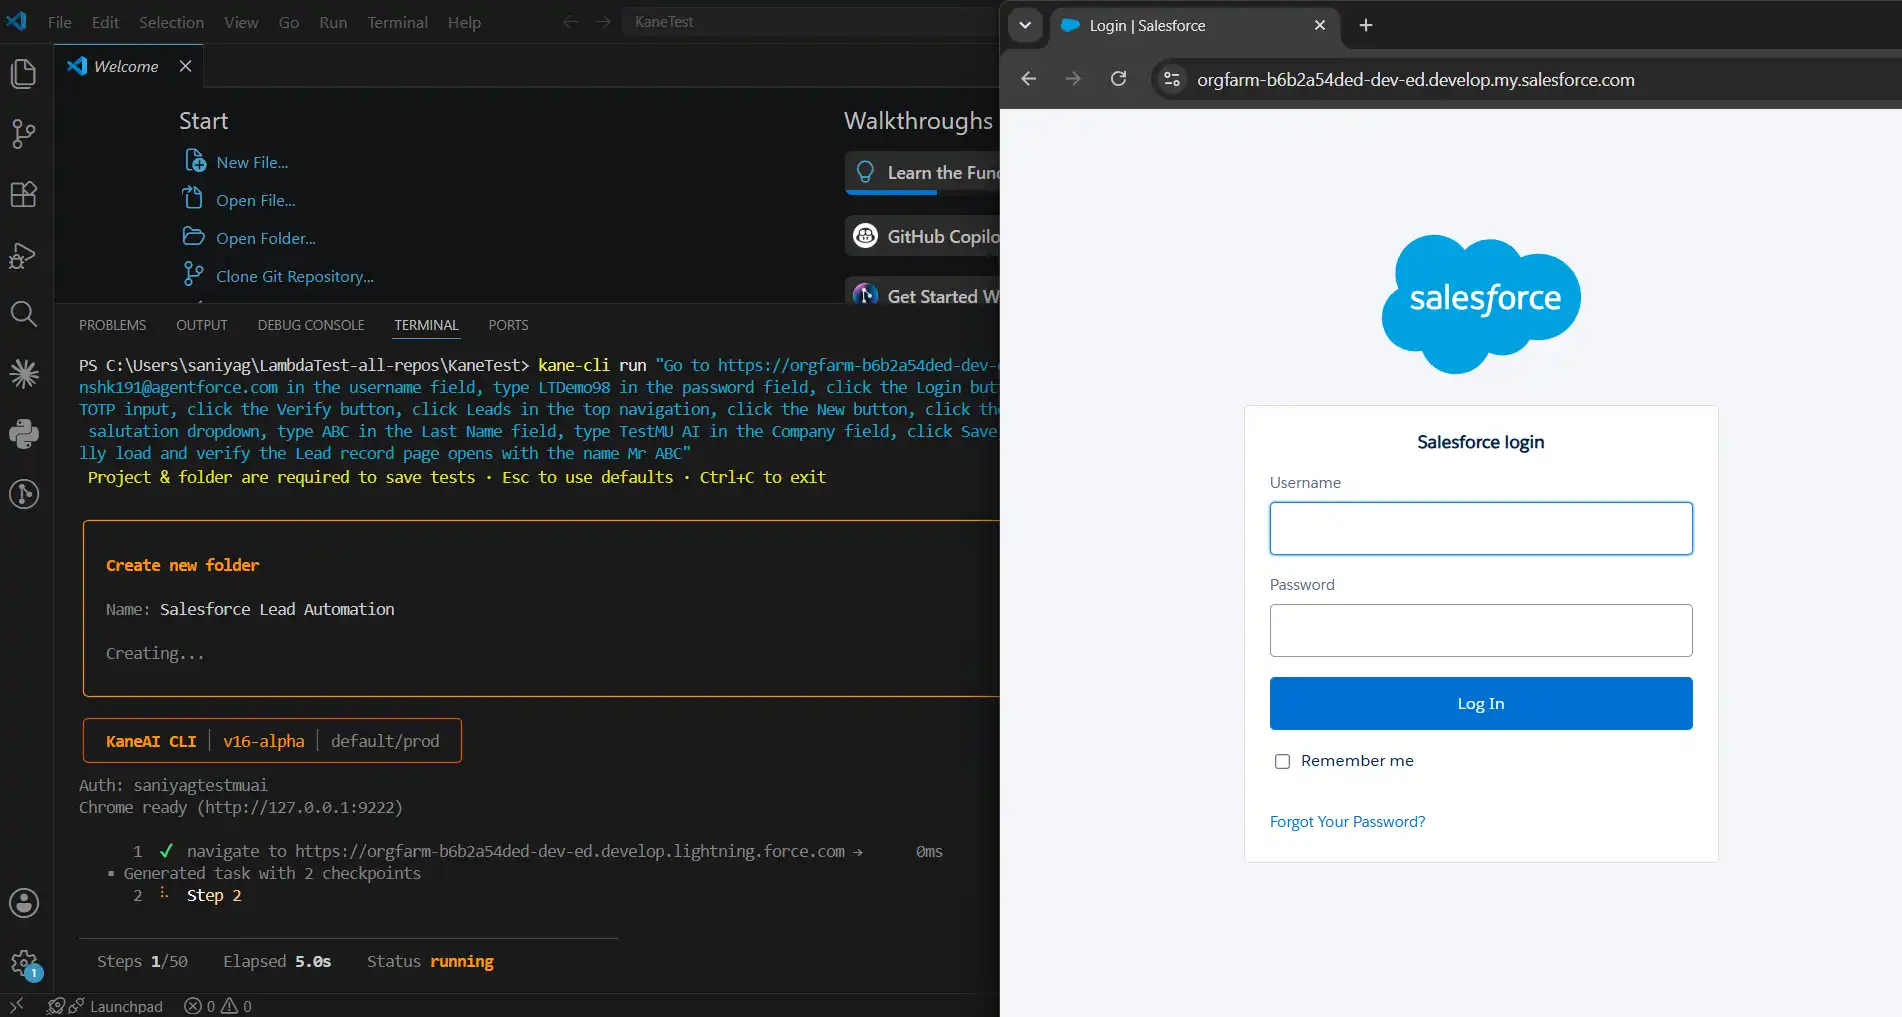1902x1017 pixels.
Task: Click 'Generated task with 2 checkpoints' line
Action: pyautogui.click(x=272, y=873)
